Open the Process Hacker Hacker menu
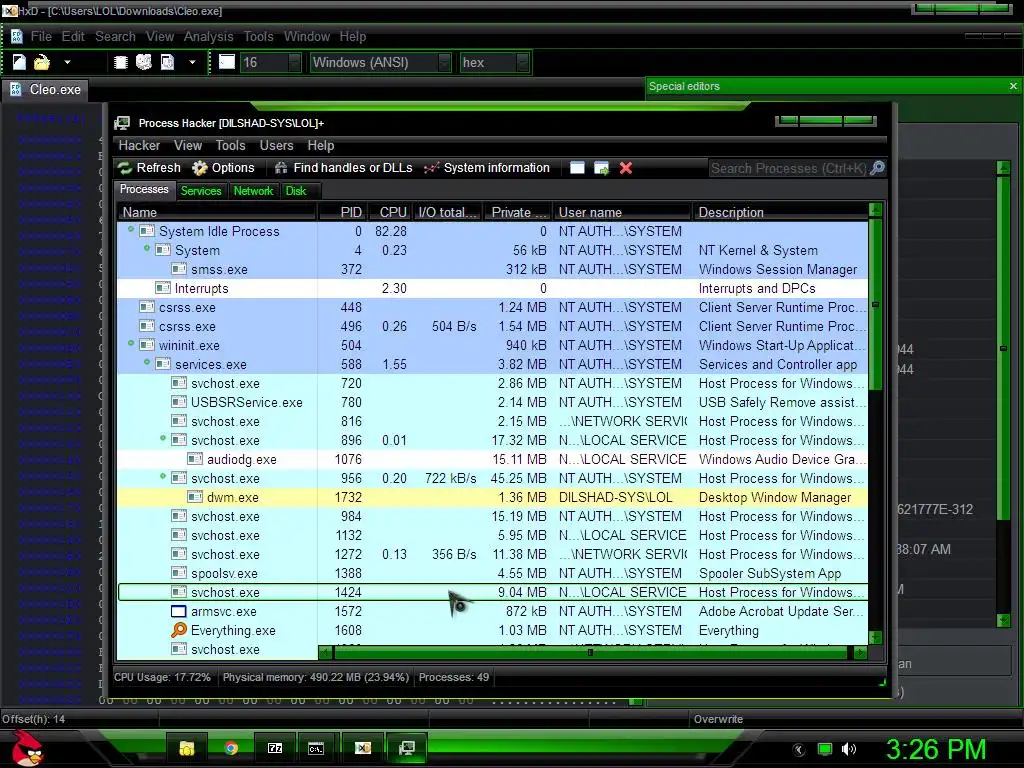The height and width of the screenshot is (768, 1024). coord(139,146)
